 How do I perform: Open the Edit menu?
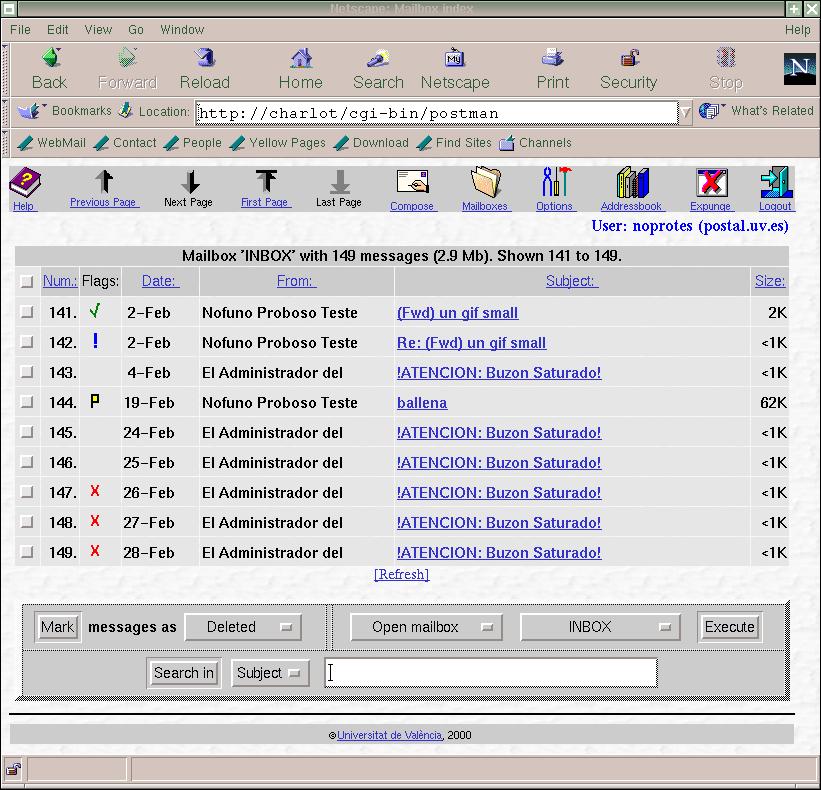coord(58,30)
